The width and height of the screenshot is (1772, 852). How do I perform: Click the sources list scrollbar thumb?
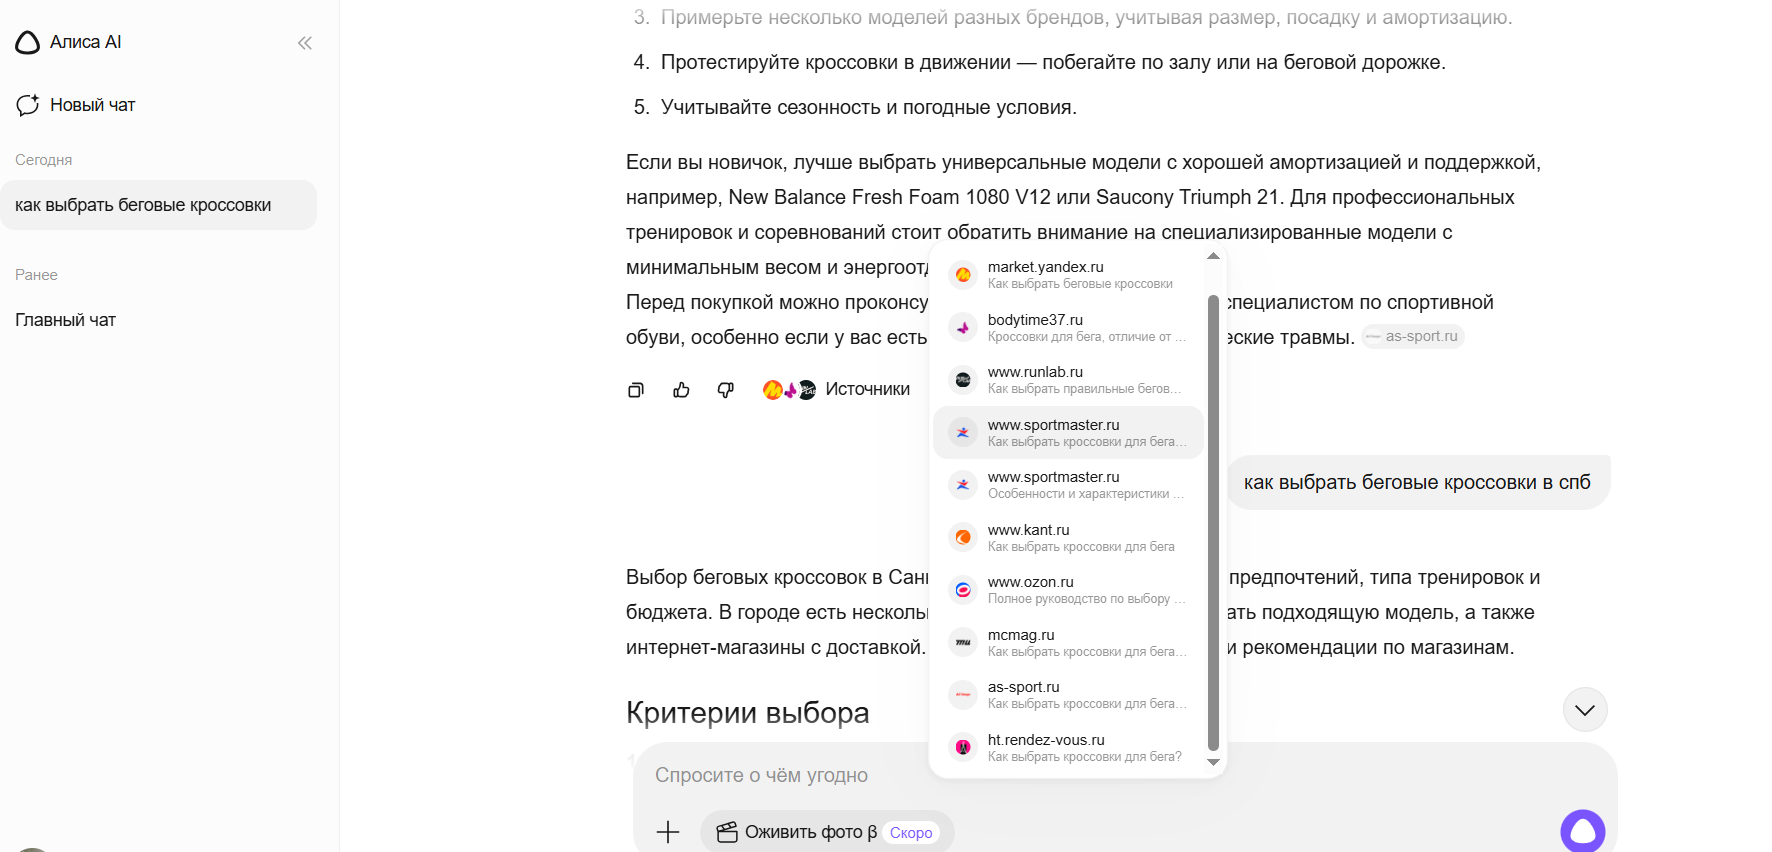[1213, 520]
